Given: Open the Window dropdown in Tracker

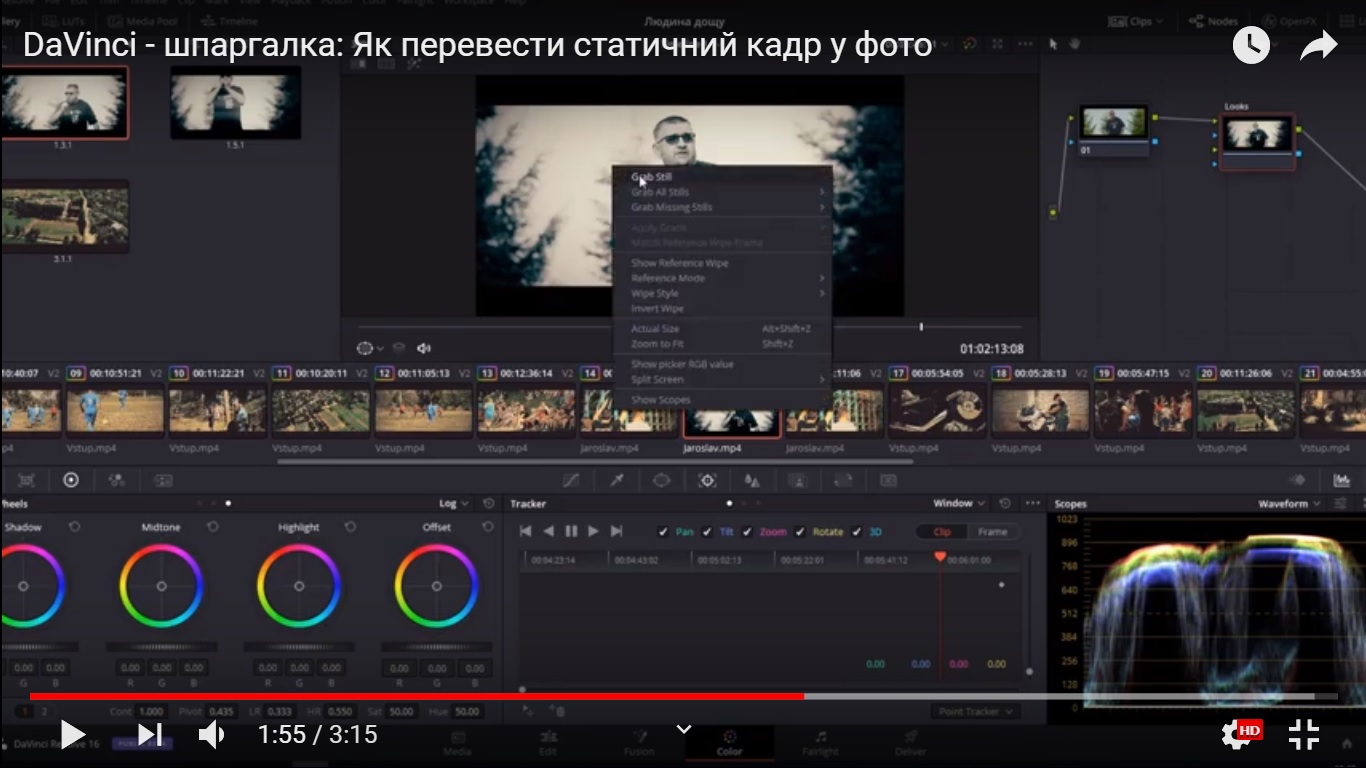Looking at the screenshot, I should (x=959, y=503).
